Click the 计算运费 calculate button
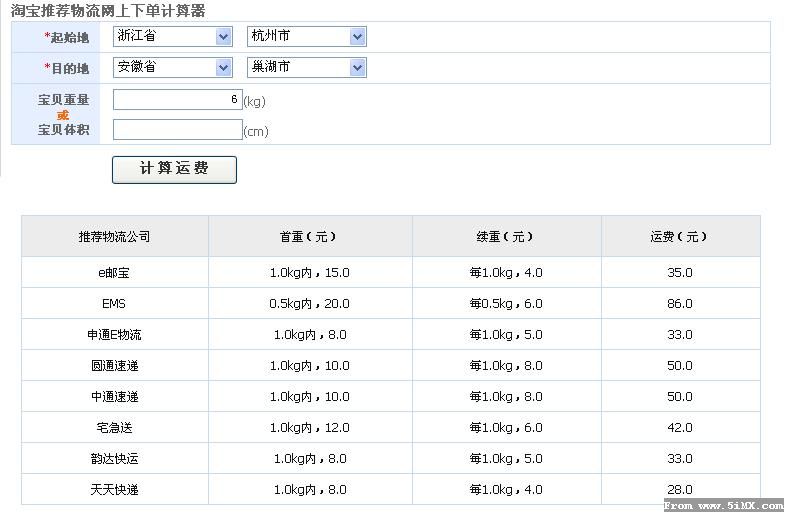This screenshot has width=789, height=515. click(174, 170)
